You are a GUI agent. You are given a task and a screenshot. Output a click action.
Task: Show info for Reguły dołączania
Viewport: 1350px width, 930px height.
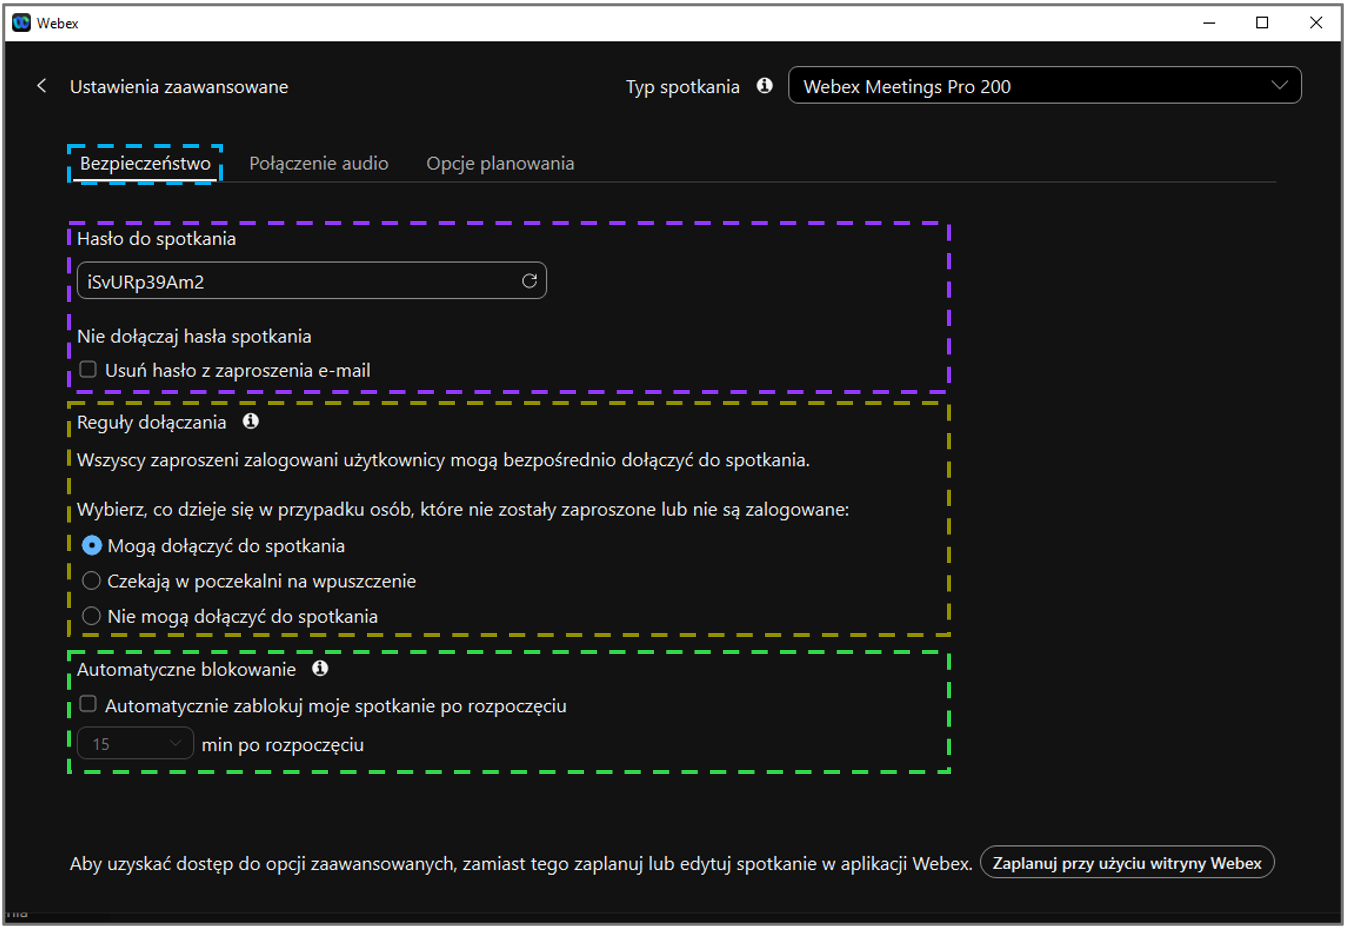pos(251,422)
